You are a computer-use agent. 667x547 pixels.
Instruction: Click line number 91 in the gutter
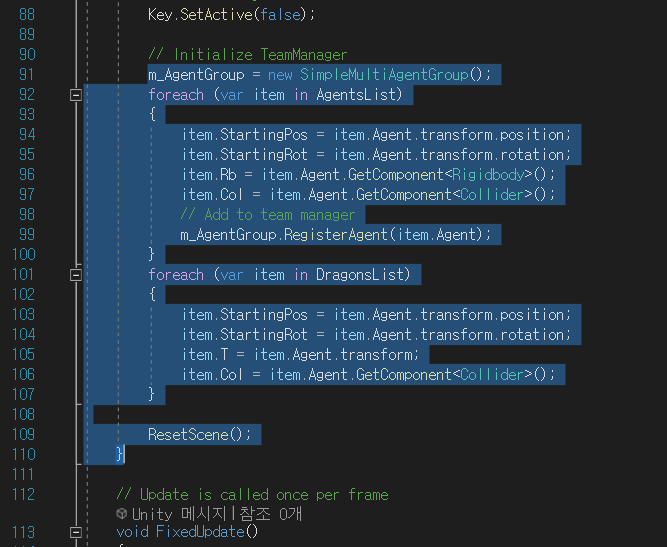click(x=26, y=75)
